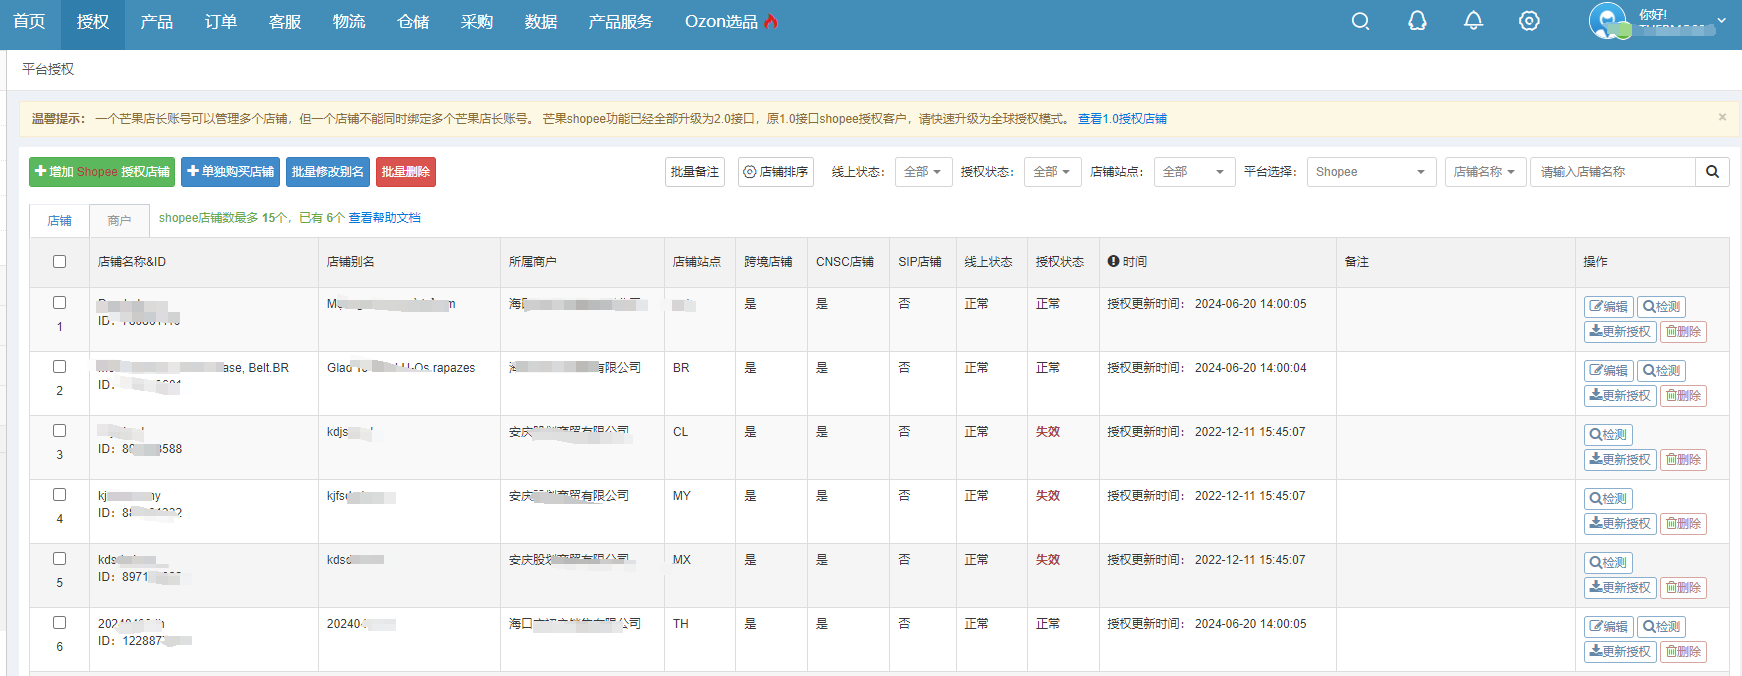Expand the user account menu arrow
Image resolution: width=1742 pixels, height=676 pixels.
1721,20
